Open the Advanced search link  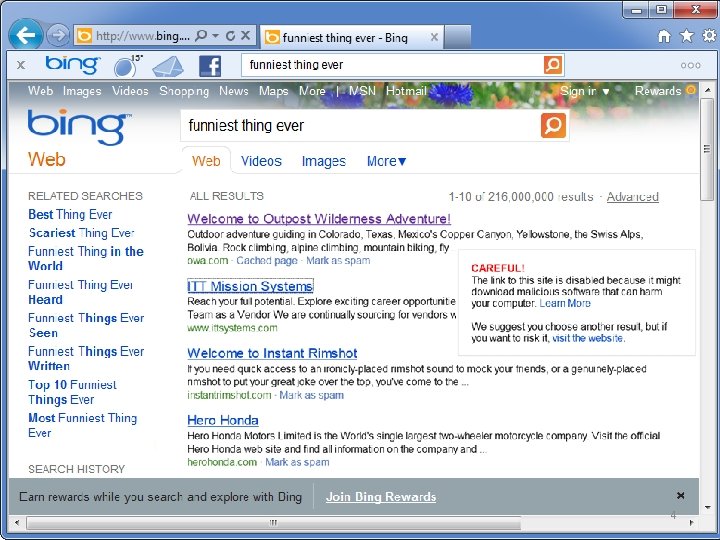(x=633, y=197)
